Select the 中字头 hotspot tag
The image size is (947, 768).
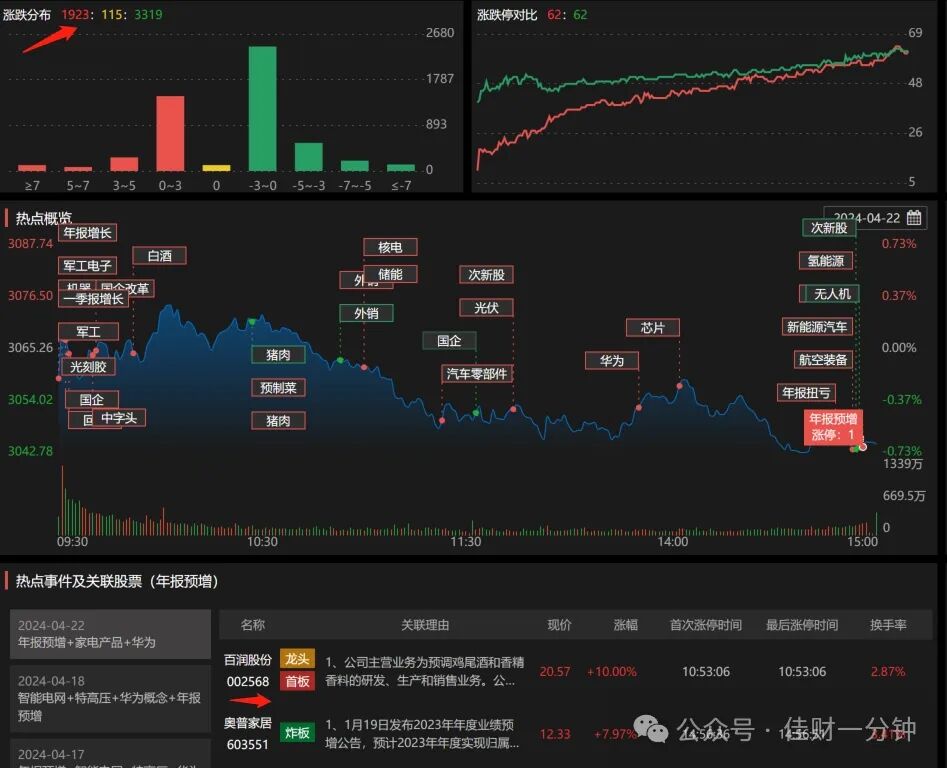pyautogui.click(x=118, y=418)
